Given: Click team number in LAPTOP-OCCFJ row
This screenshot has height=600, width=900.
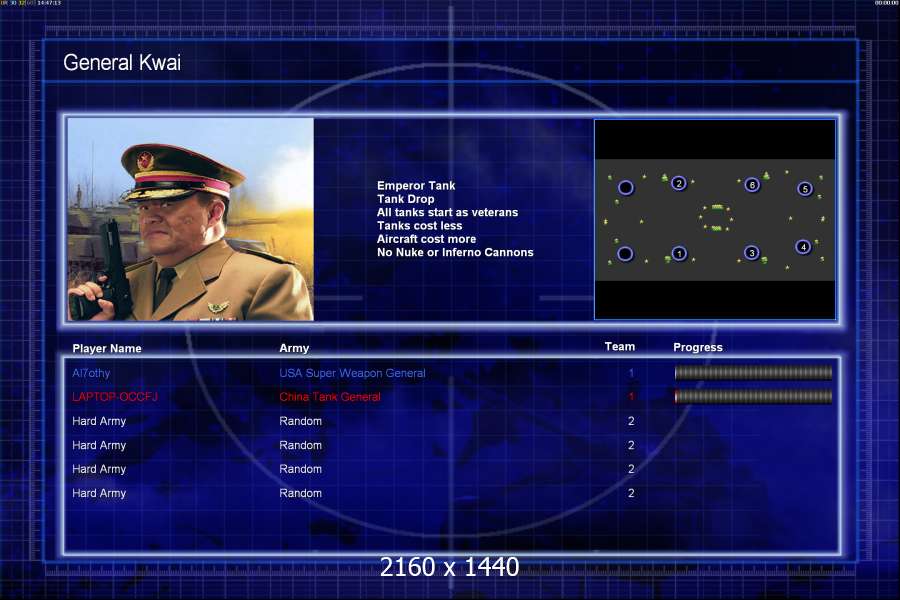Looking at the screenshot, I should coord(631,397).
